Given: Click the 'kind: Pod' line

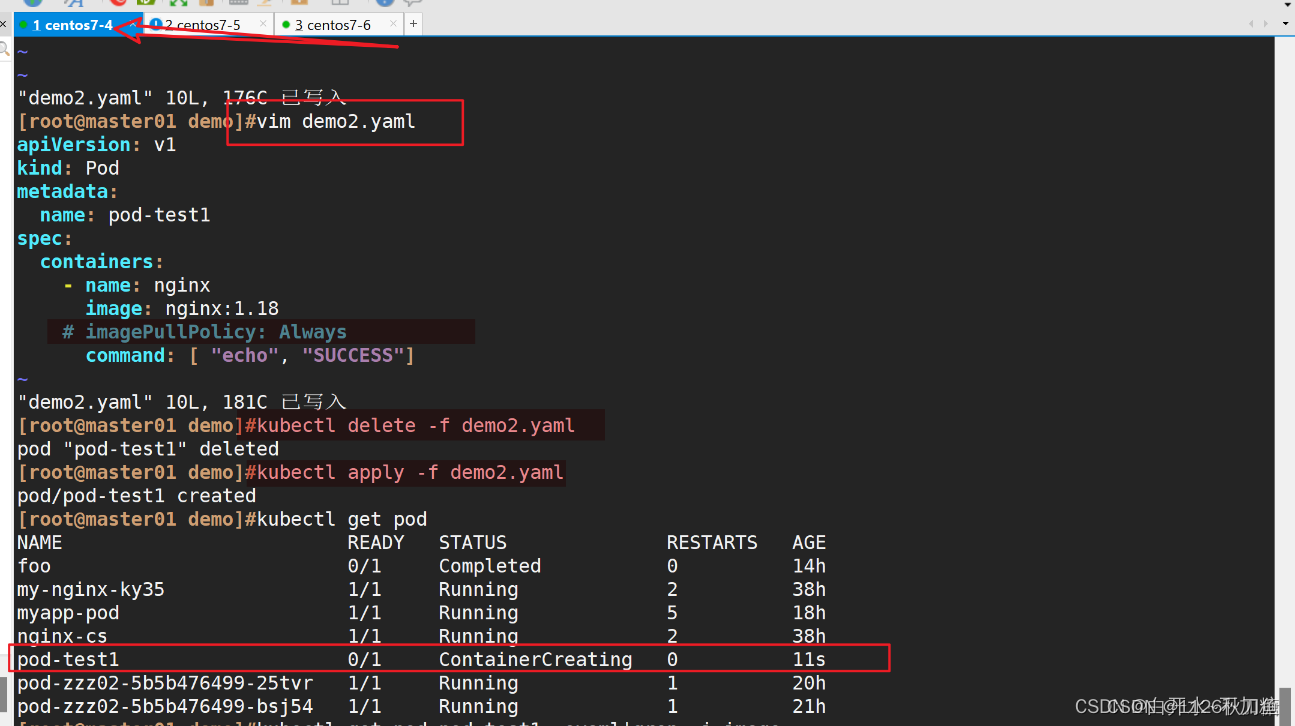Looking at the screenshot, I should (x=68, y=168).
